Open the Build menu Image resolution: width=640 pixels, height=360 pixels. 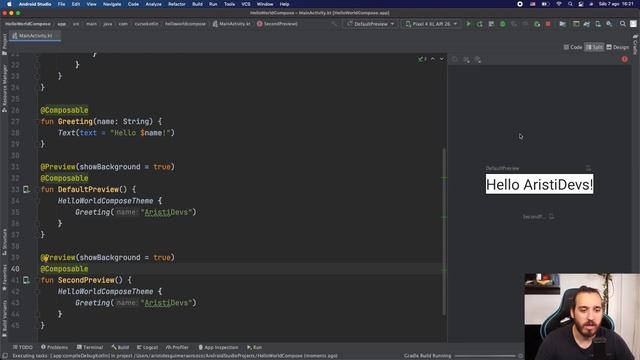point(198,4)
